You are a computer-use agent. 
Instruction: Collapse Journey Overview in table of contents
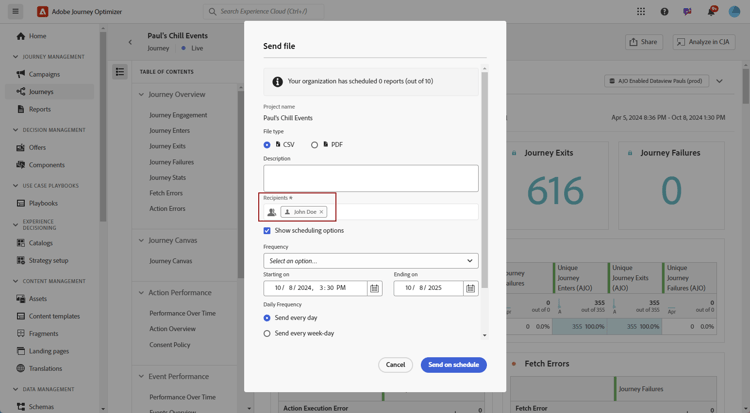(141, 94)
